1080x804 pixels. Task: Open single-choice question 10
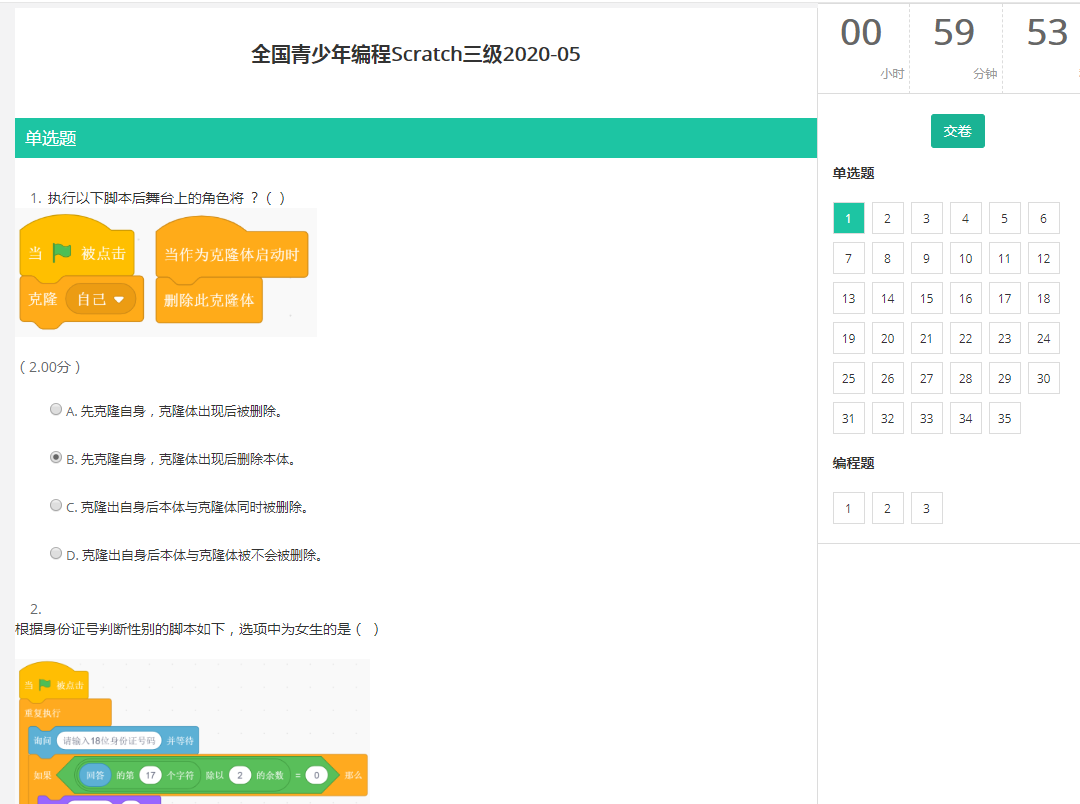pyautogui.click(x=966, y=258)
